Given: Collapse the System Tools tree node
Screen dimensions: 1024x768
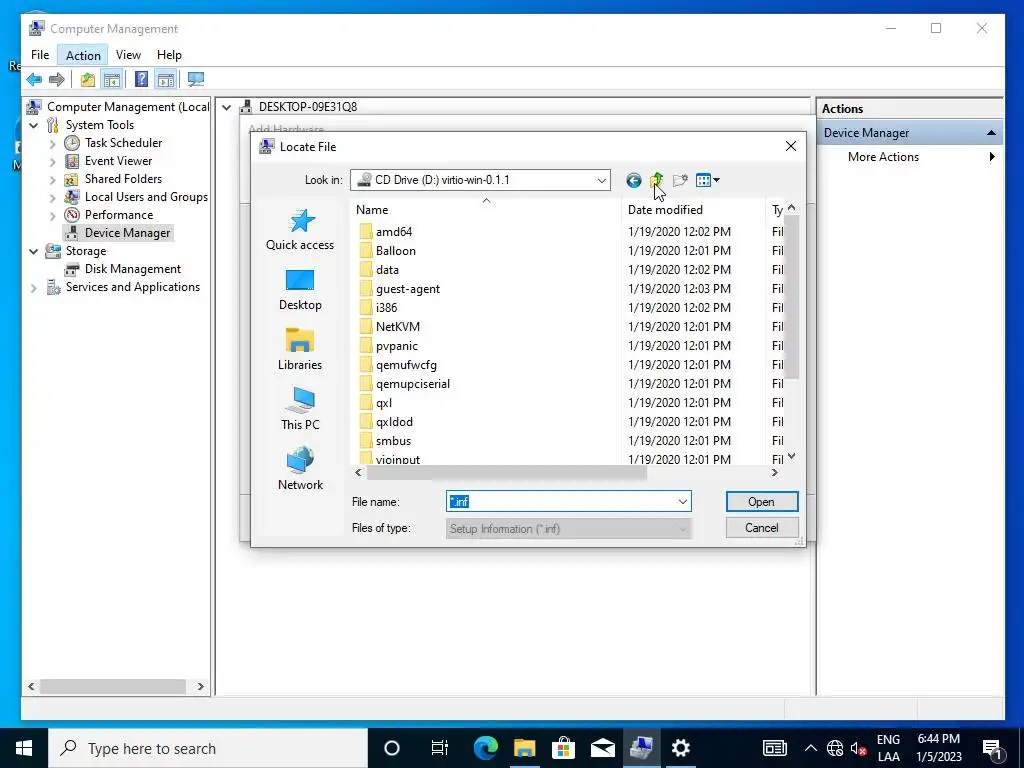Looking at the screenshot, I should [34, 125].
